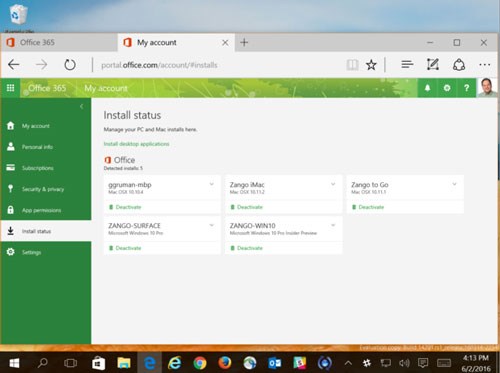Viewport: 500px width, 373px height.
Task: Click Install desktop applications link
Action: pos(136,144)
